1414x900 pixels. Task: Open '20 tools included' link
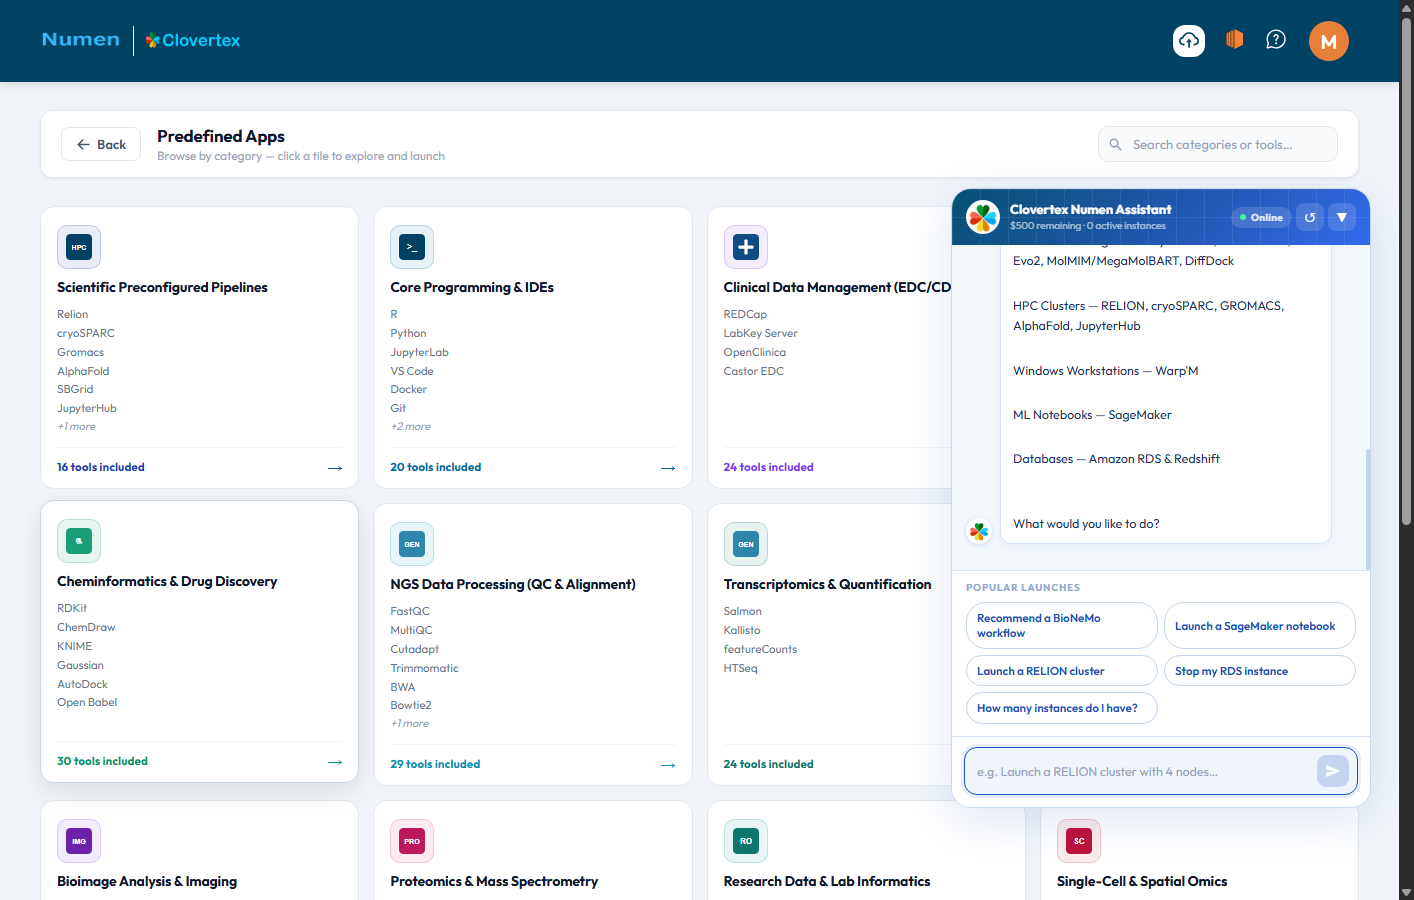point(436,467)
